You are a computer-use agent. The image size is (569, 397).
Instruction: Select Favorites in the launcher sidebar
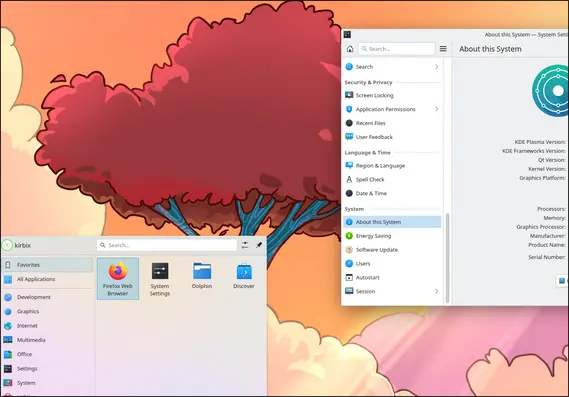[47, 265]
